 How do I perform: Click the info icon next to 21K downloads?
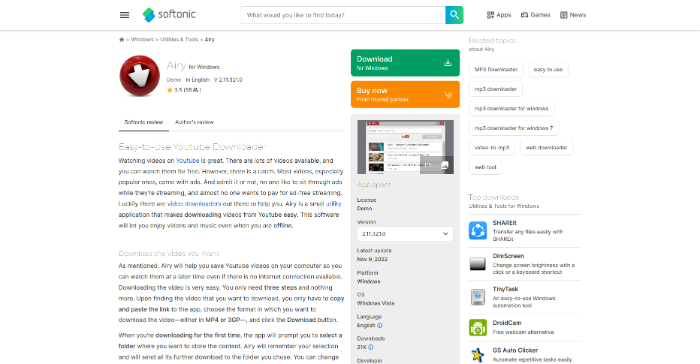pyautogui.click(x=371, y=347)
